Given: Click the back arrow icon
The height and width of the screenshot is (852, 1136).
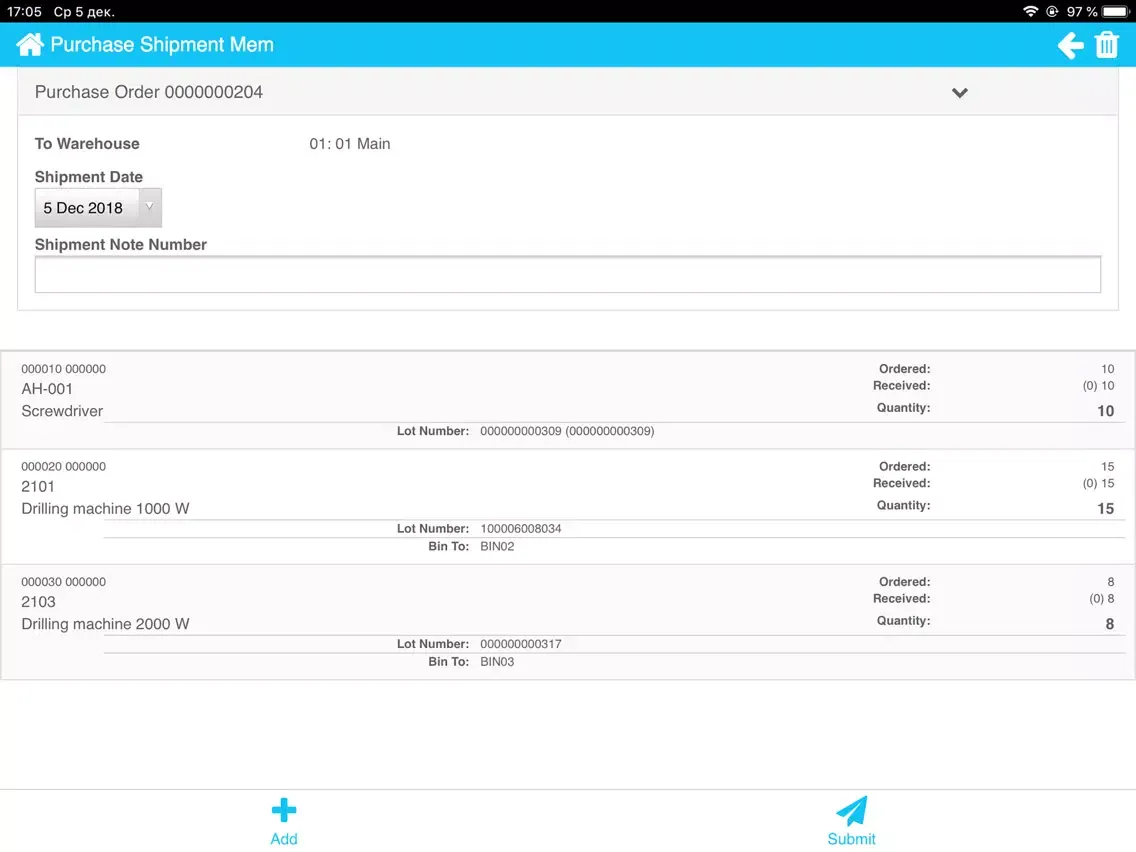Looking at the screenshot, I should (x=1070, y=45).
